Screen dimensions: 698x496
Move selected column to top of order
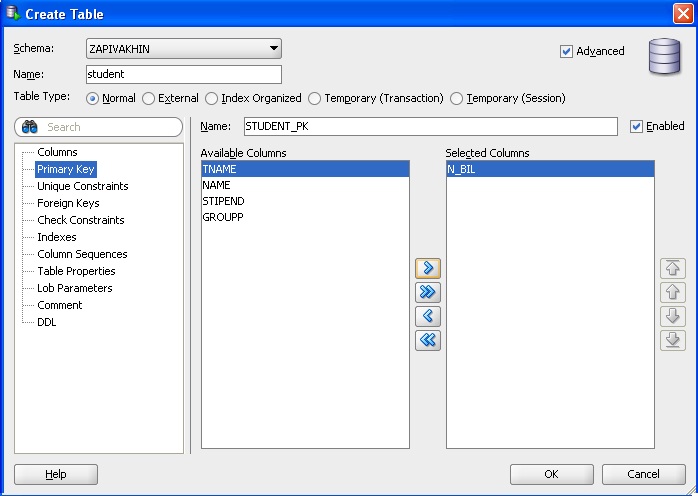673,268
